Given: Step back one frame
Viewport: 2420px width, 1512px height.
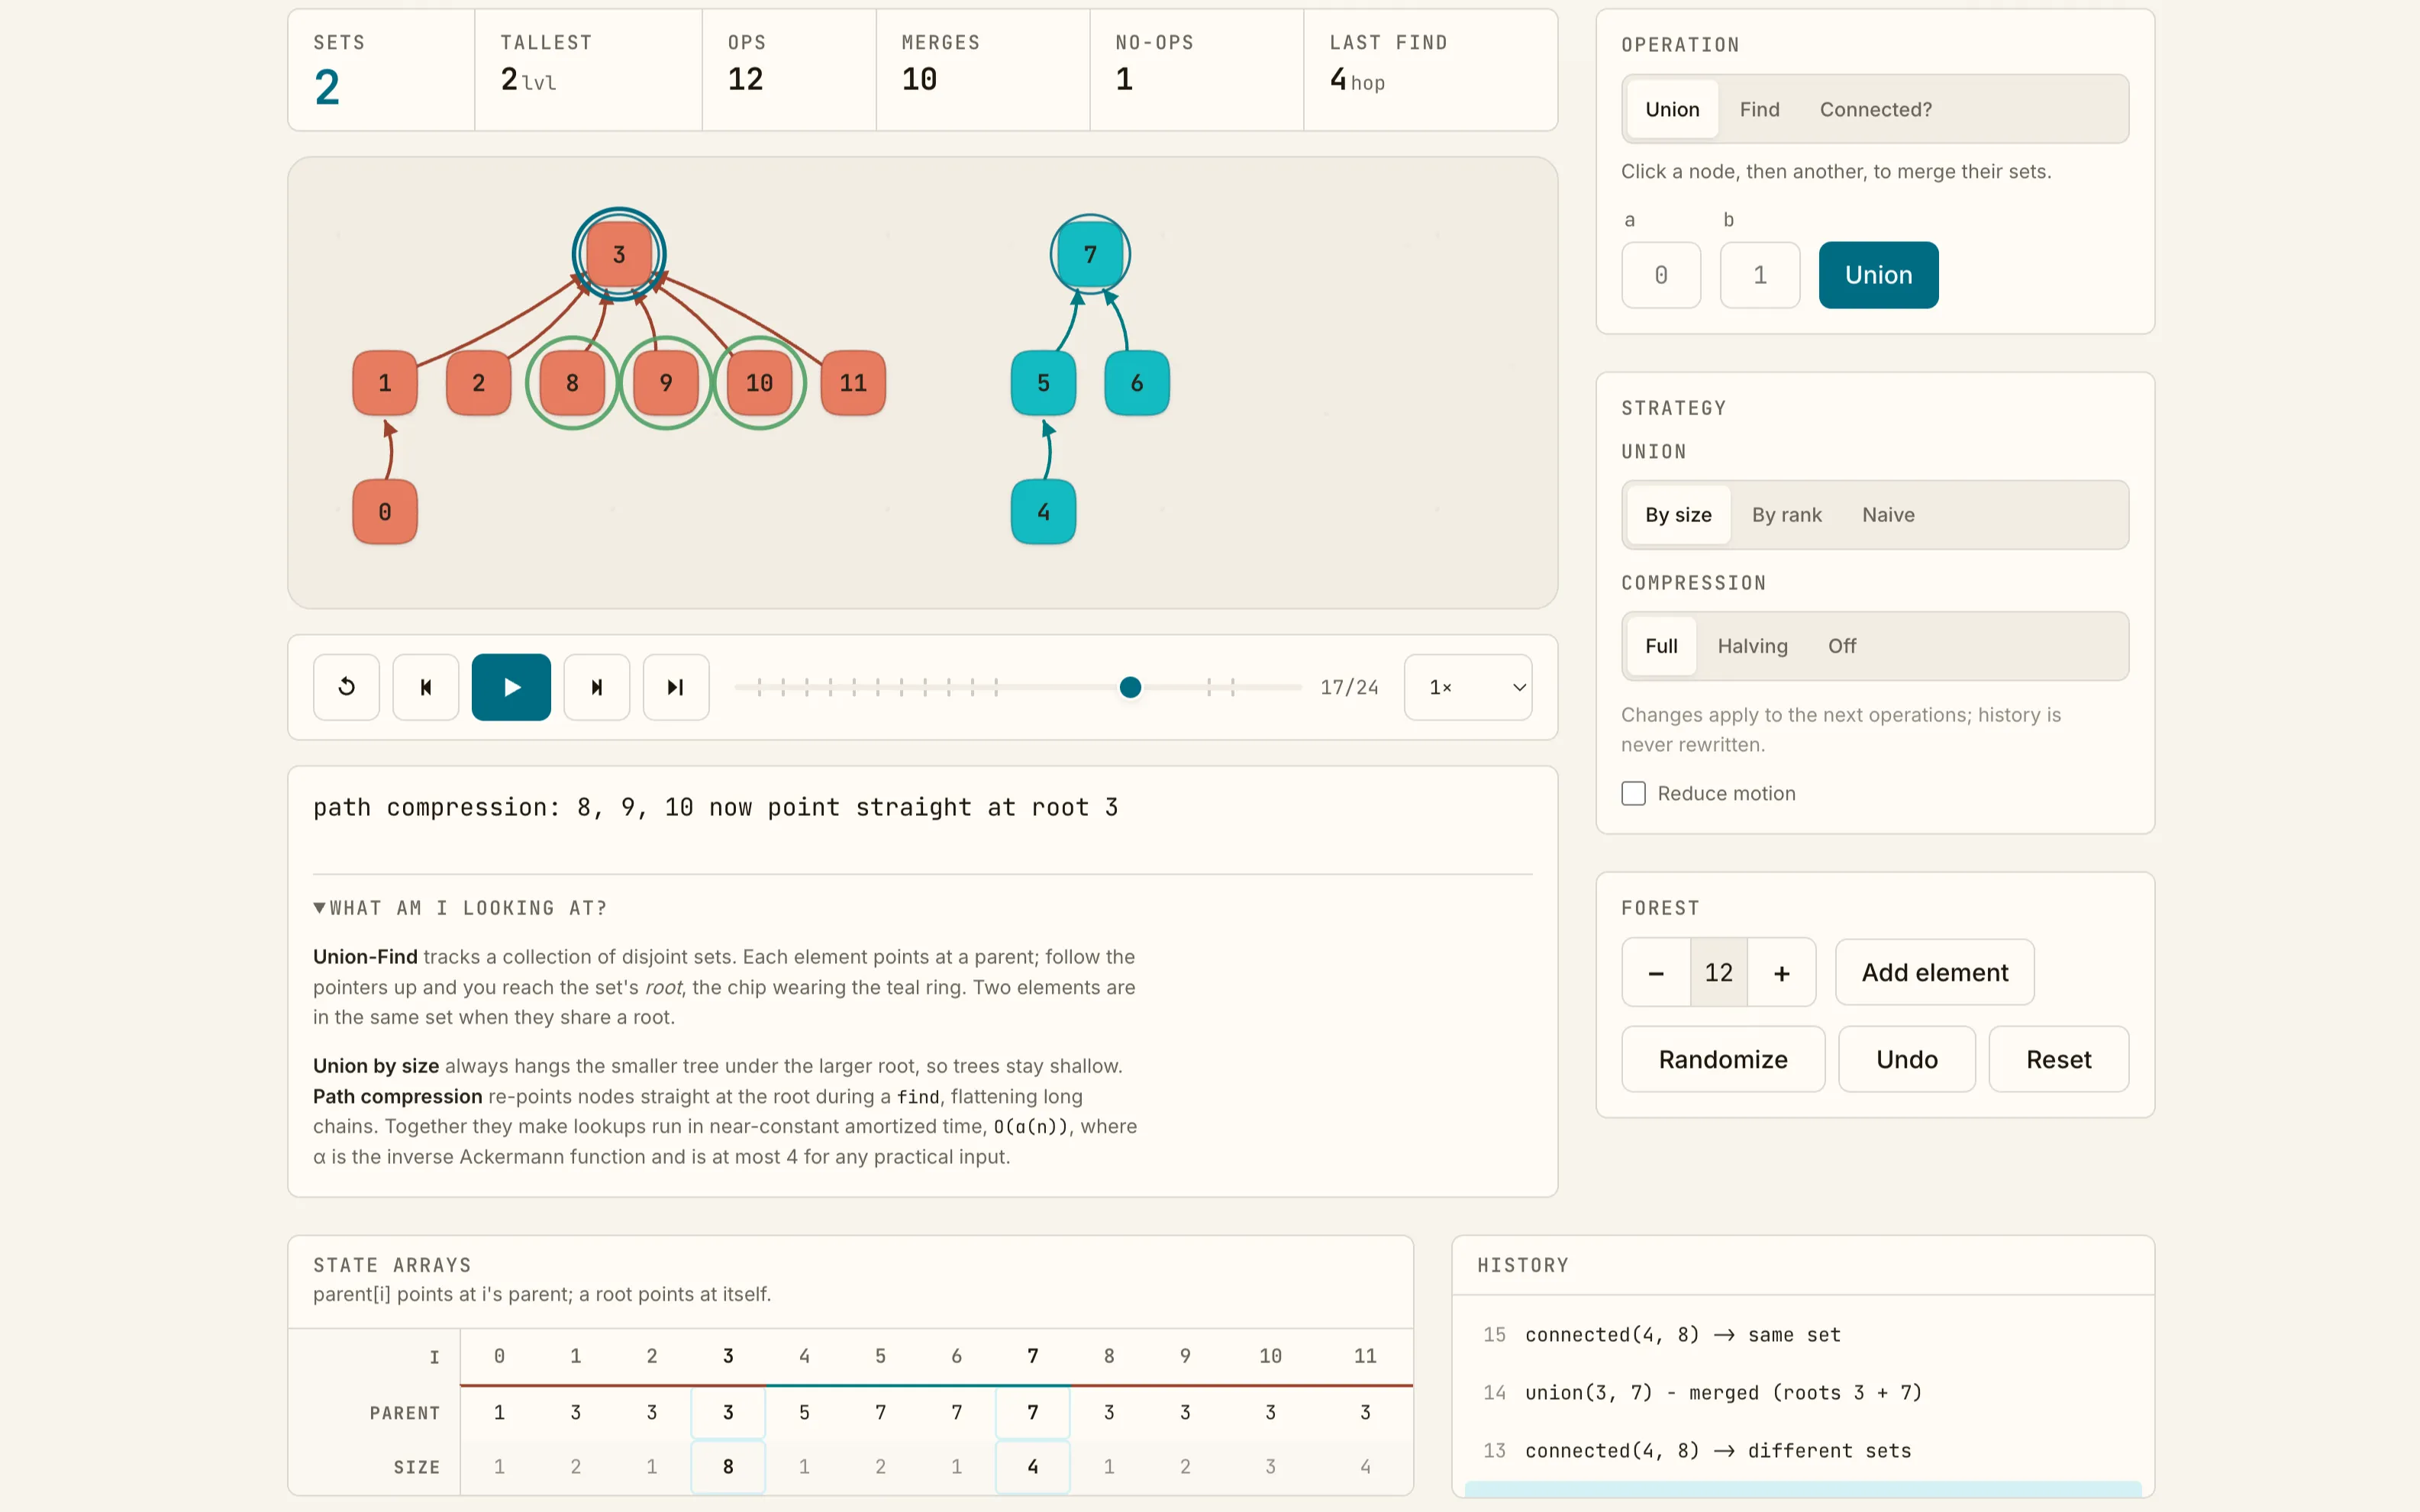Looking at the screenshot, I should pyautogui.click(x=426, y=687).
